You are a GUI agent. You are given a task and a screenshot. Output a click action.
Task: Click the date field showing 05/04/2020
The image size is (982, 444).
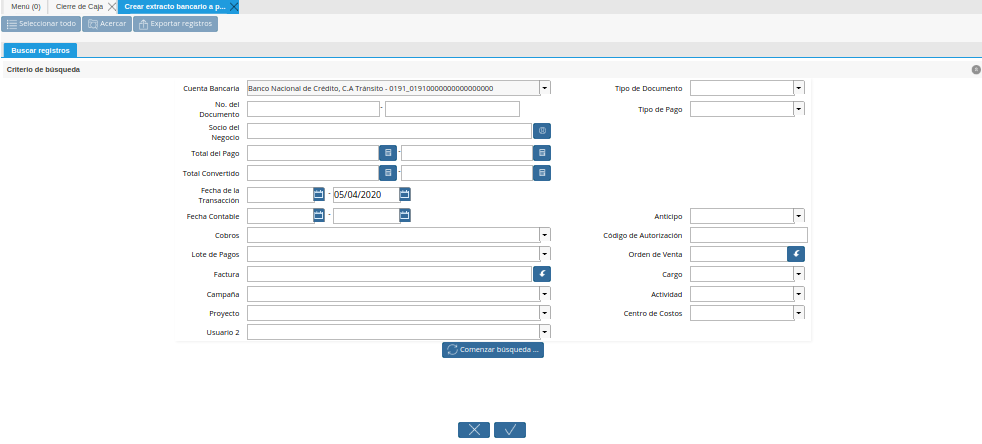(366, 195)
